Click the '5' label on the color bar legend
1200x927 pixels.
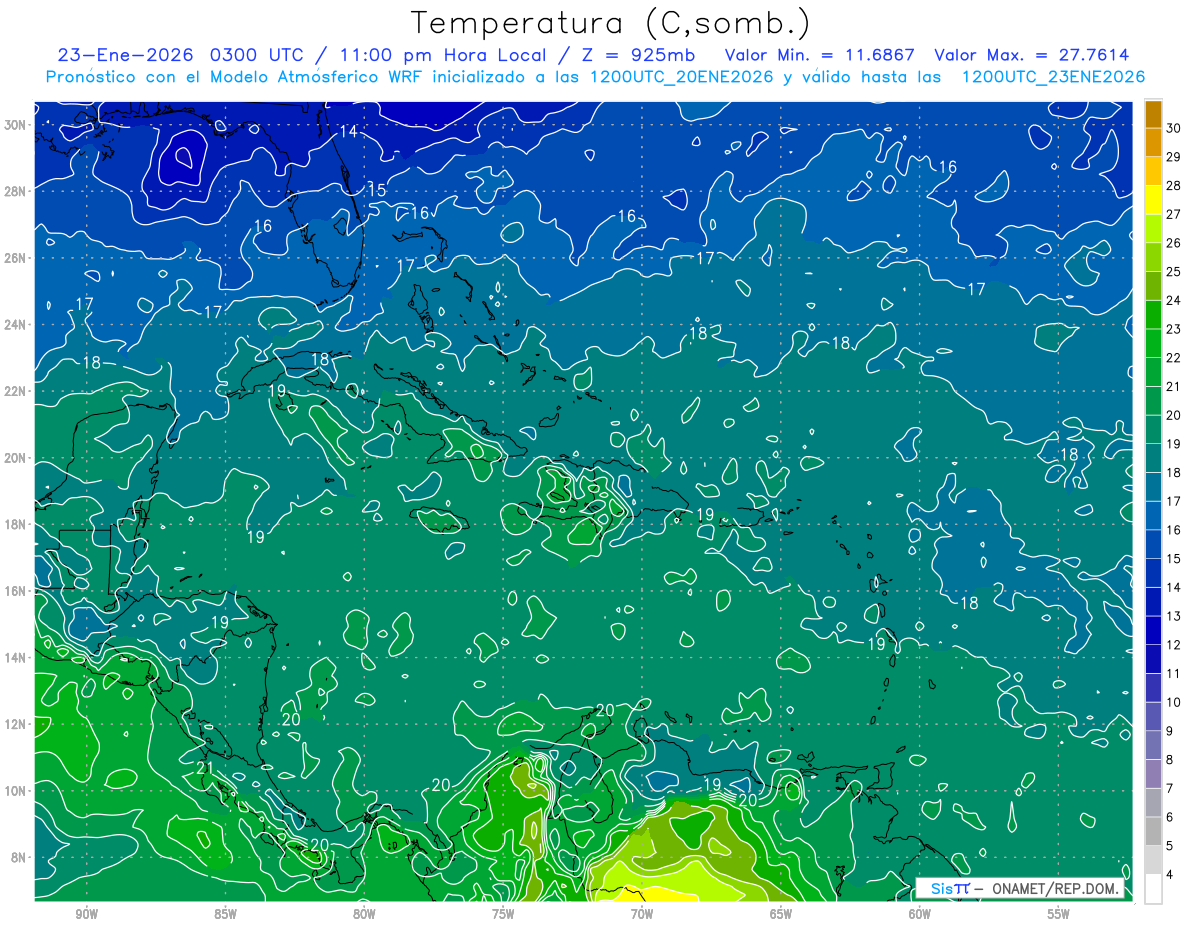pos(1171,846)
